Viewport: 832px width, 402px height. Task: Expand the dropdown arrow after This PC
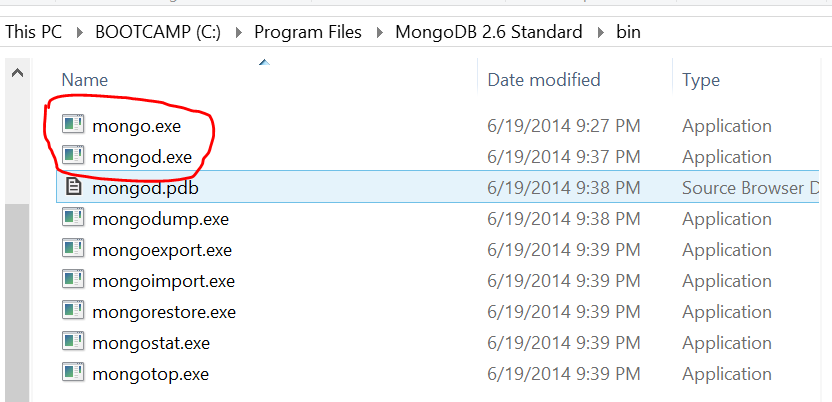click(x=84, y=32)
